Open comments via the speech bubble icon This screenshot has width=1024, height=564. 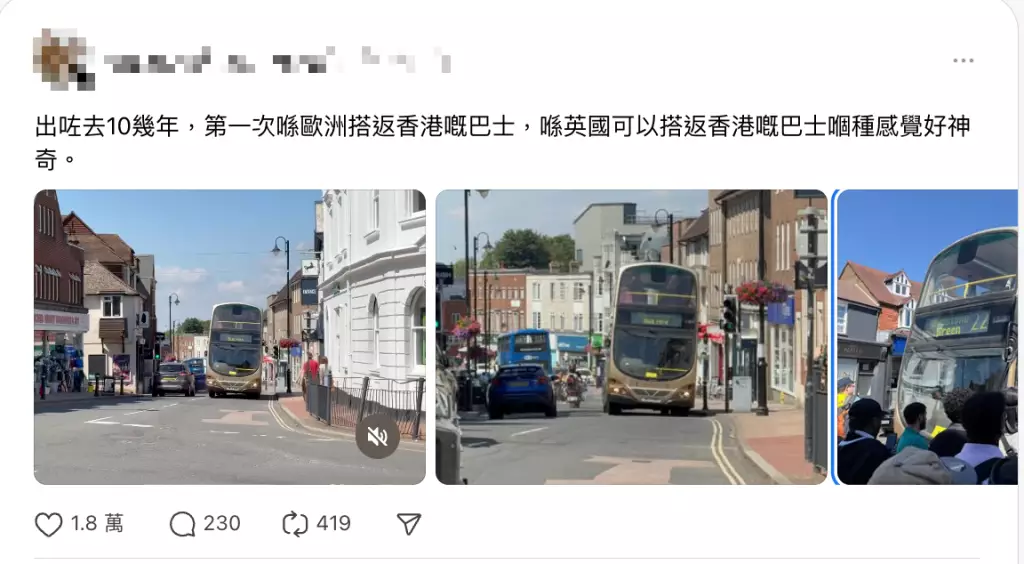tap(182, 524)
